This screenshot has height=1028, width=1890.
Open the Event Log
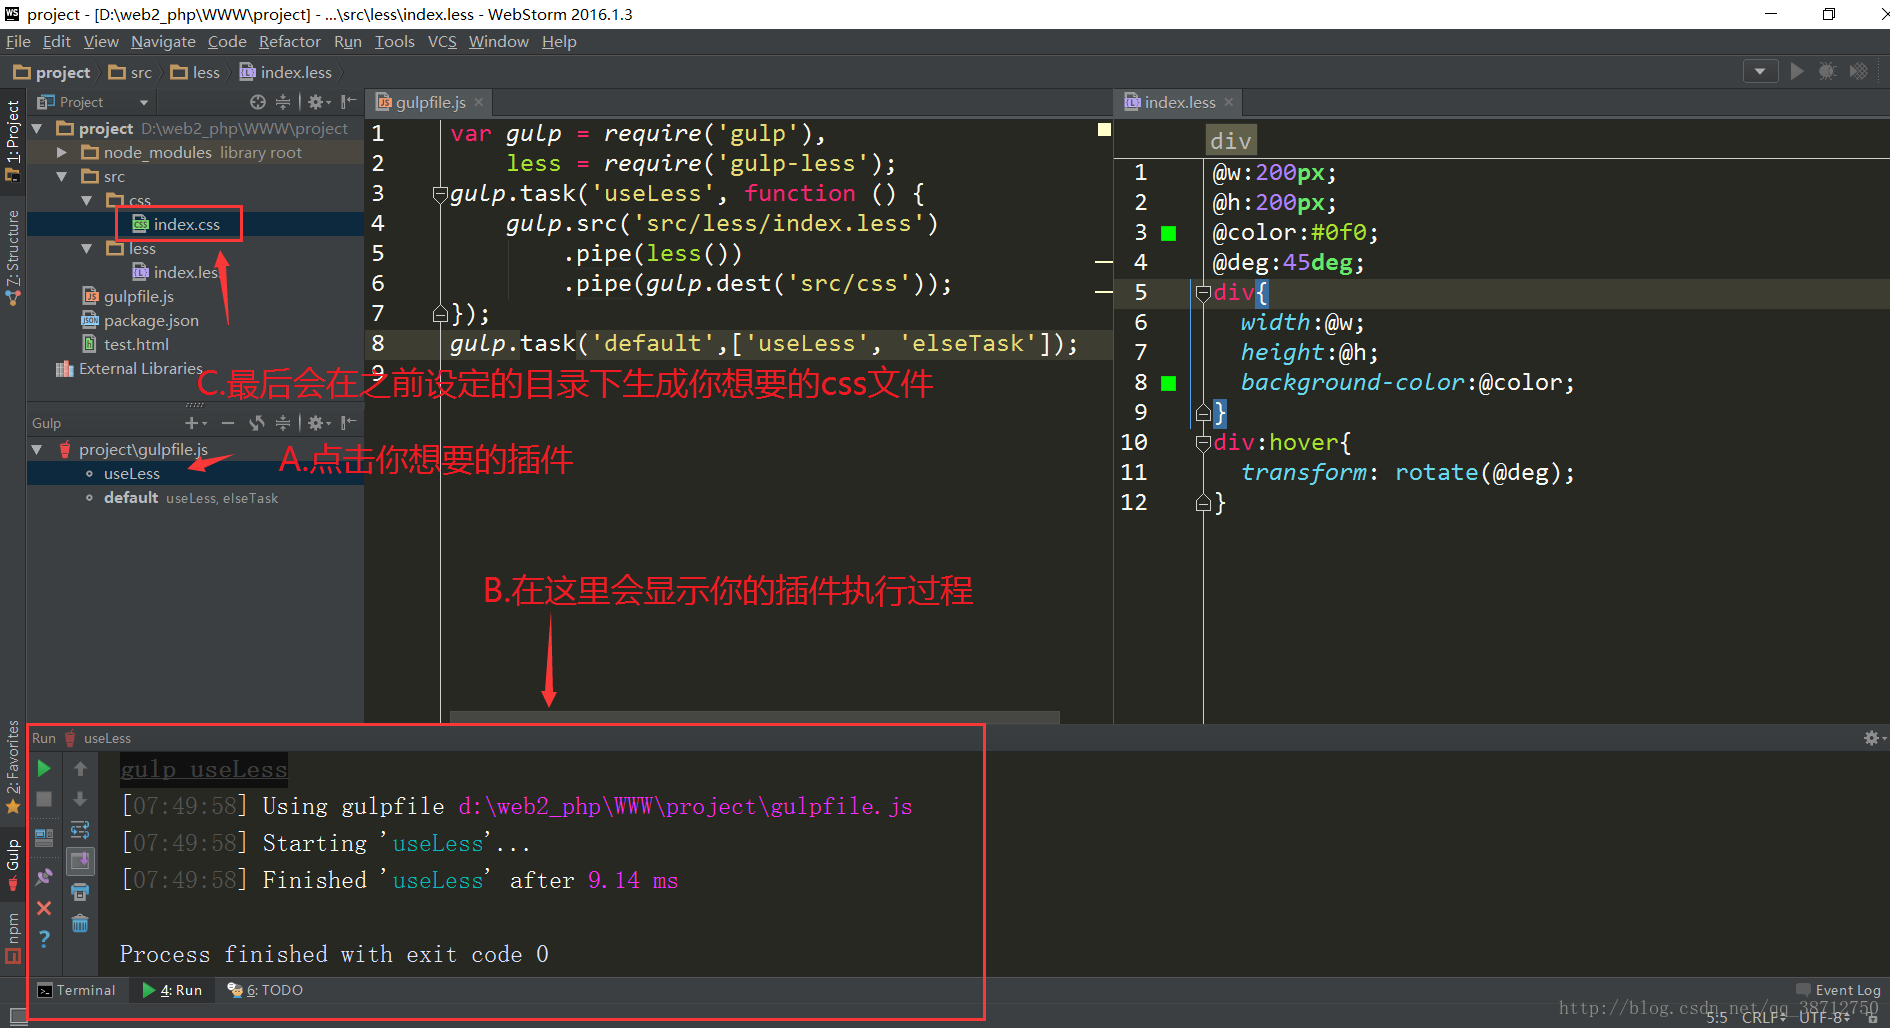(x=1838, y=990)
